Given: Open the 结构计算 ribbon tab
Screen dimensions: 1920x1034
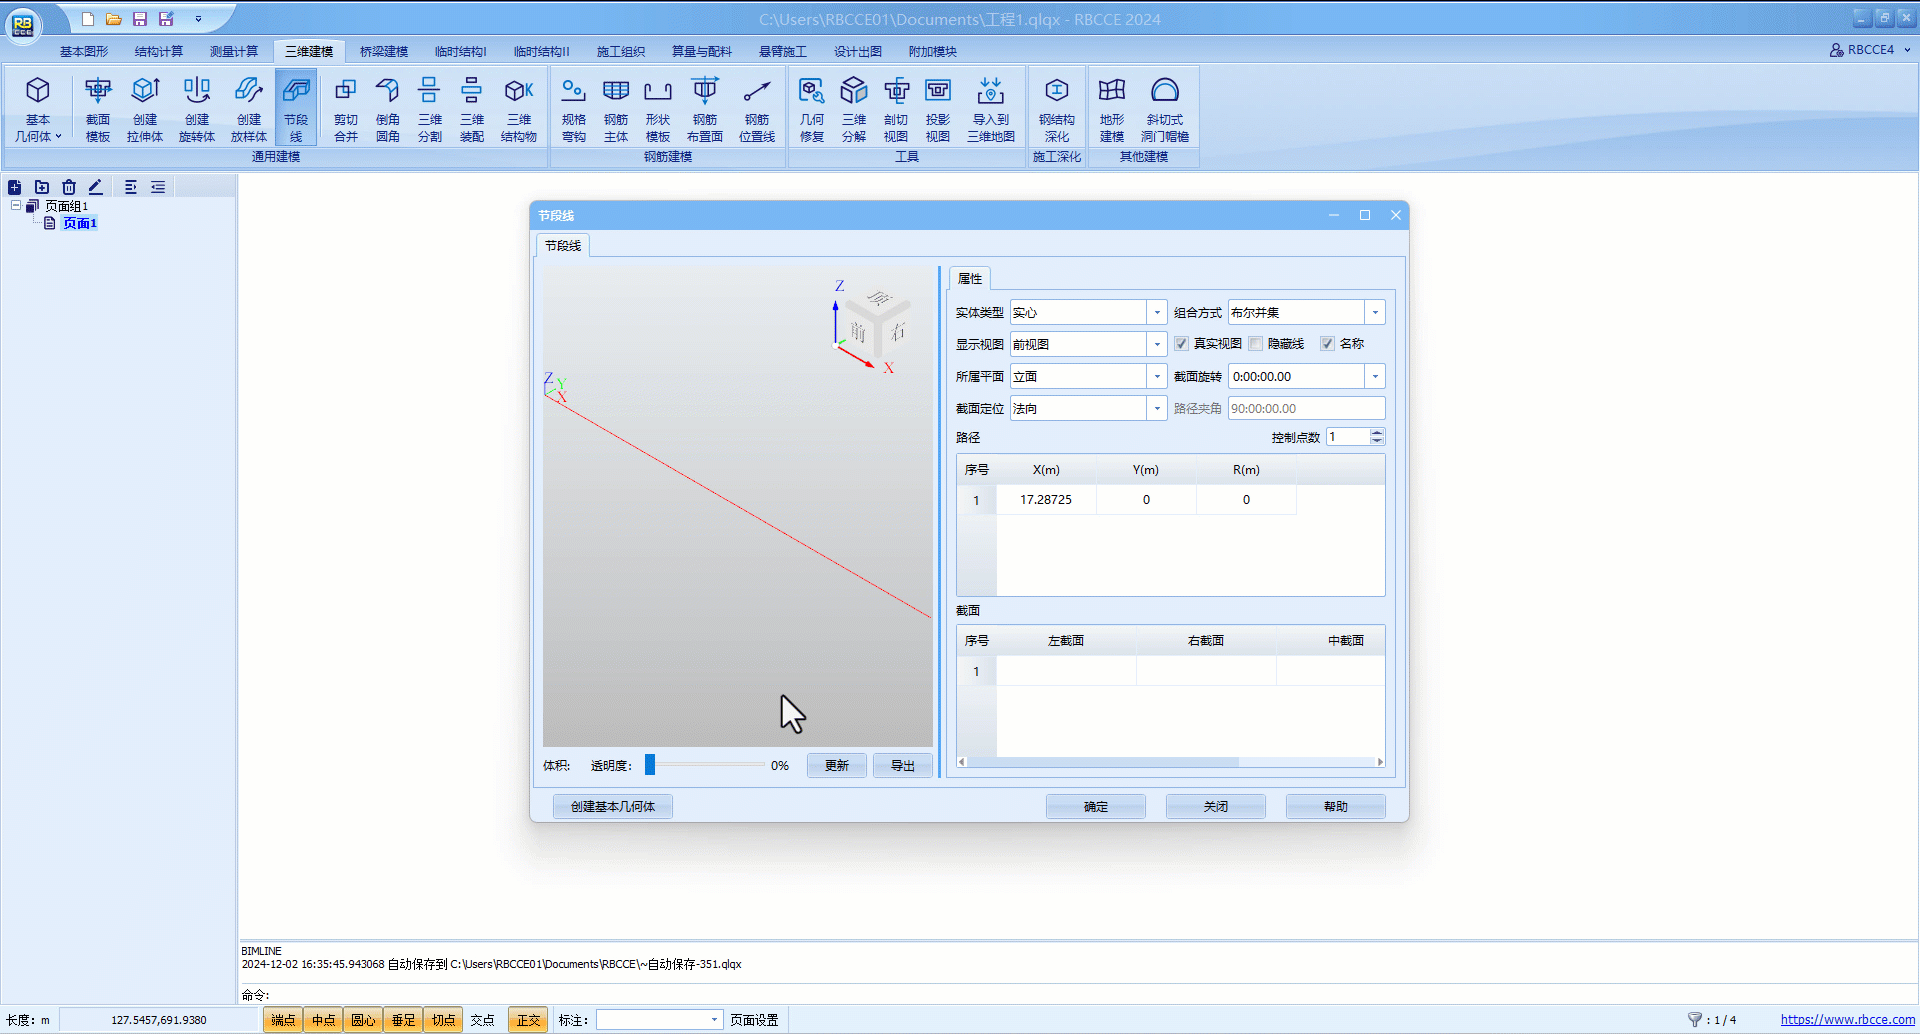Looking at the screenshot, I should [x=159, y=52].
